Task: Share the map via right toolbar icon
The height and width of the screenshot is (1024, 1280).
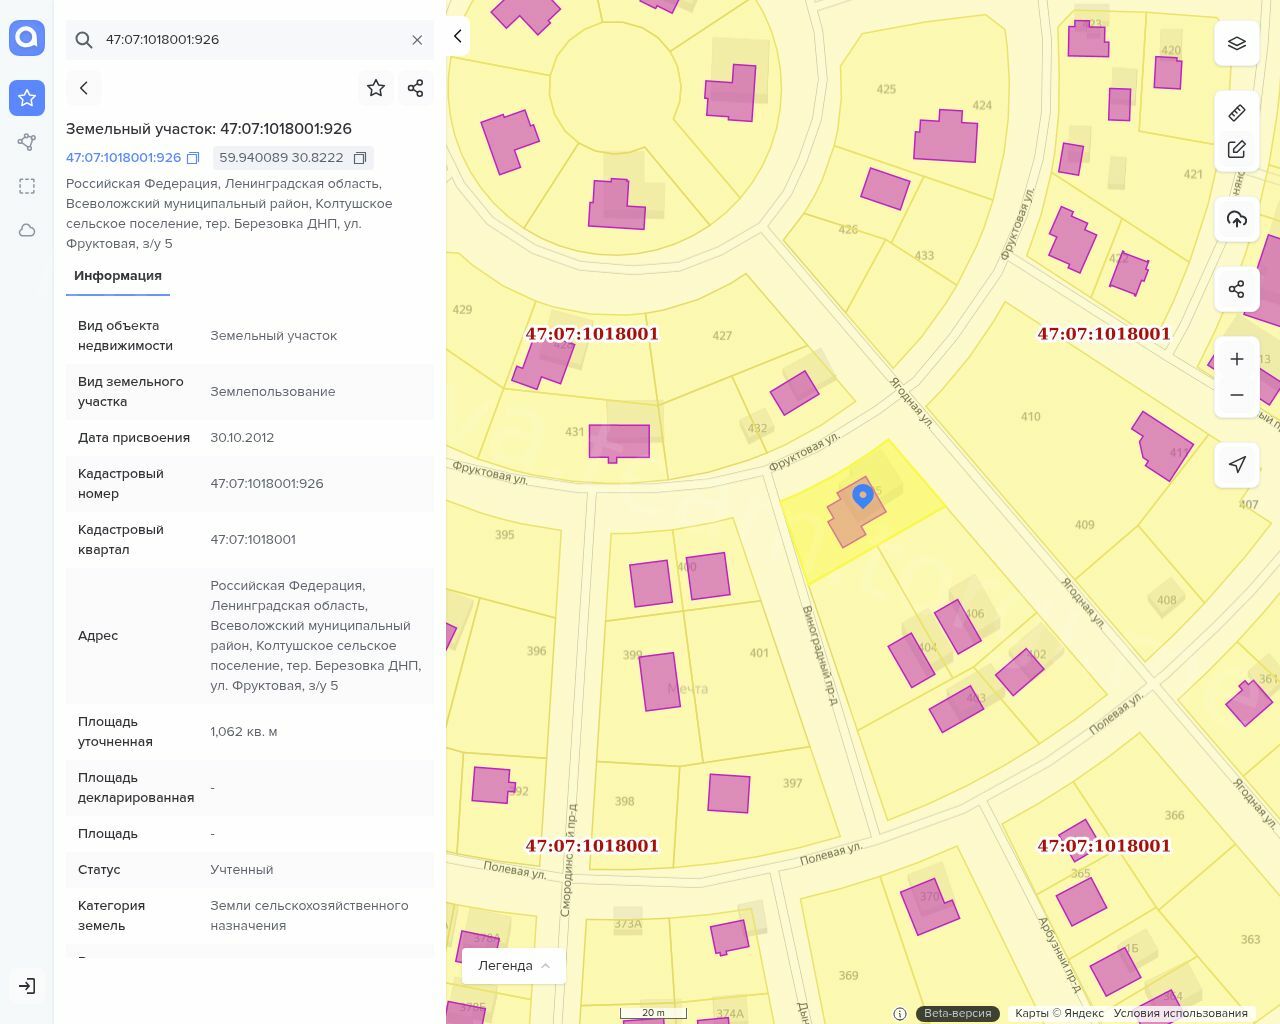Action: 1236,289
